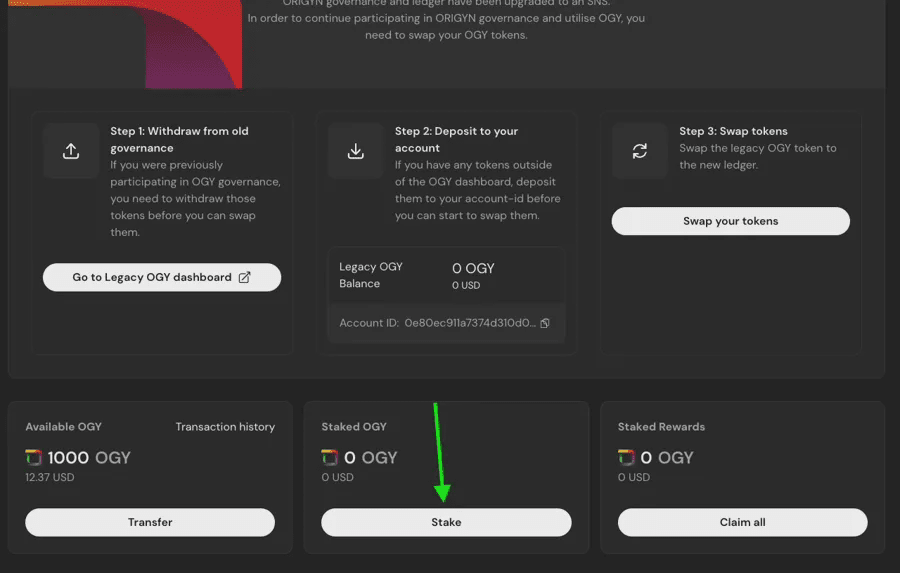The width and height of the screenshot is (900, 573).
Task: Select the Account ID 0e80ec911a7374d310d0 text
Action: coord(470,323)
